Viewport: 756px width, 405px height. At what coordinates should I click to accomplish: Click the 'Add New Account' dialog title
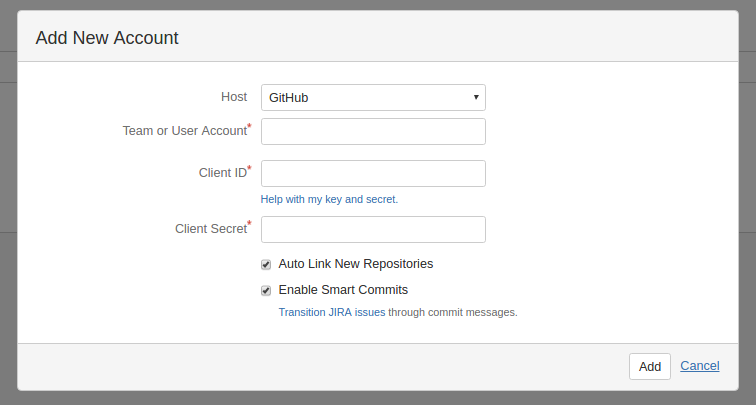107,38
